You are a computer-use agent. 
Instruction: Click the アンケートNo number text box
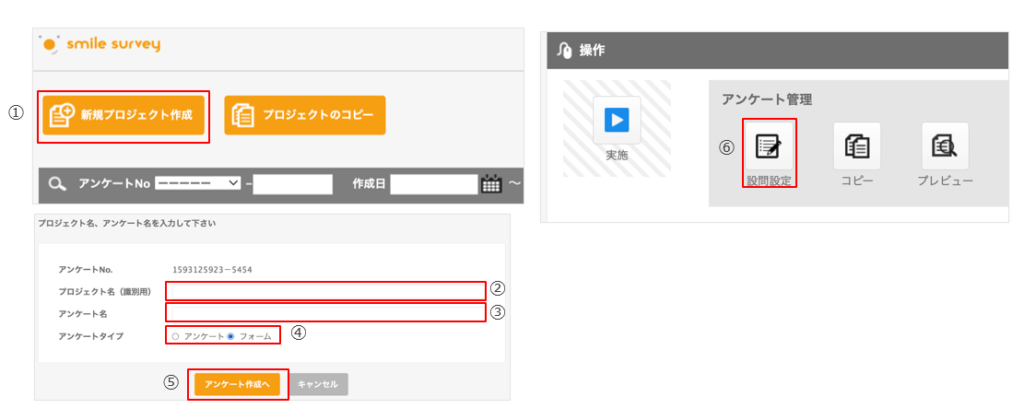tap(293, 184)
